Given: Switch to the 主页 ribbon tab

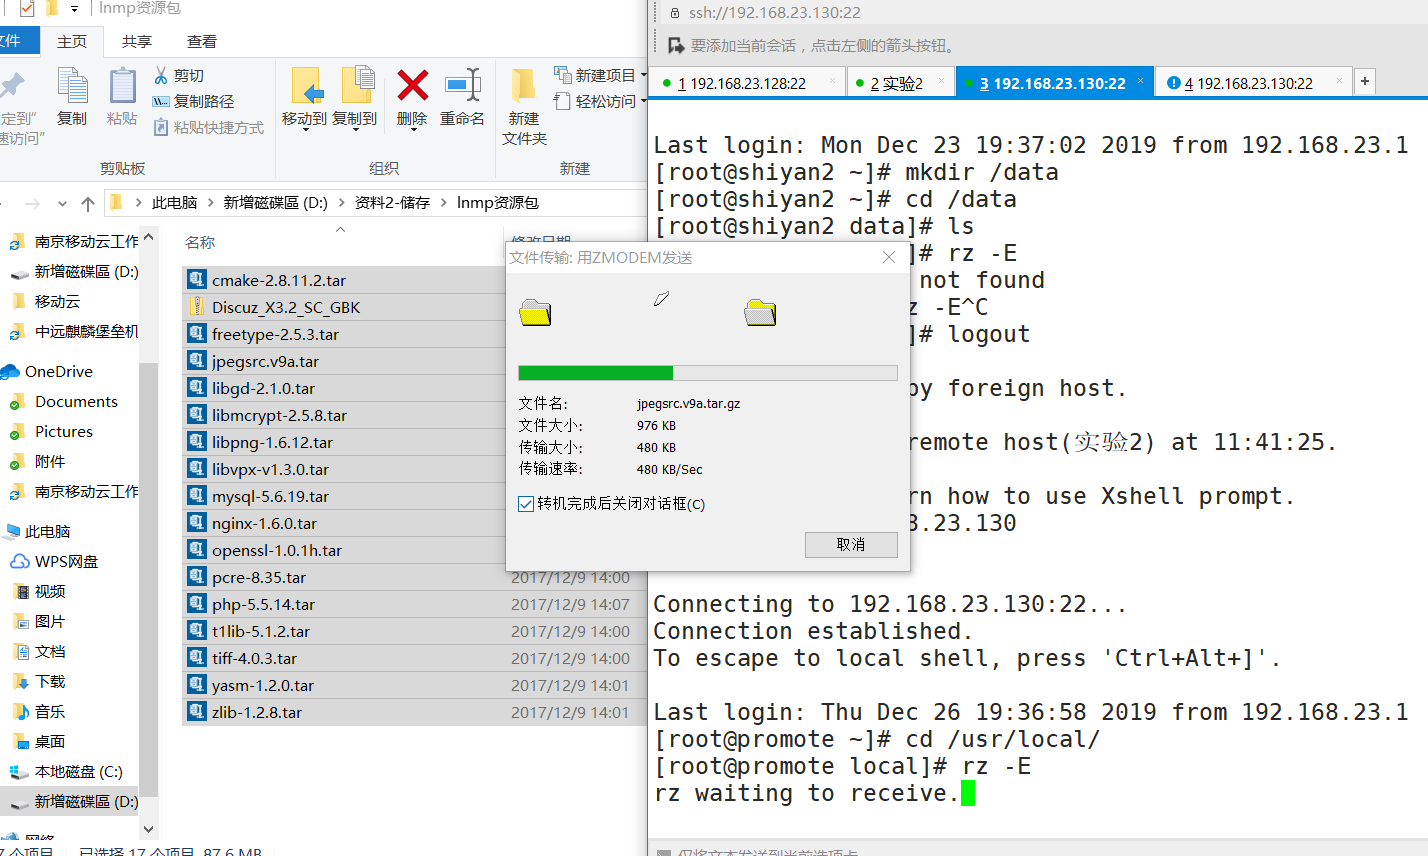Looking at the screenshot, I should [x=72, y=41].
